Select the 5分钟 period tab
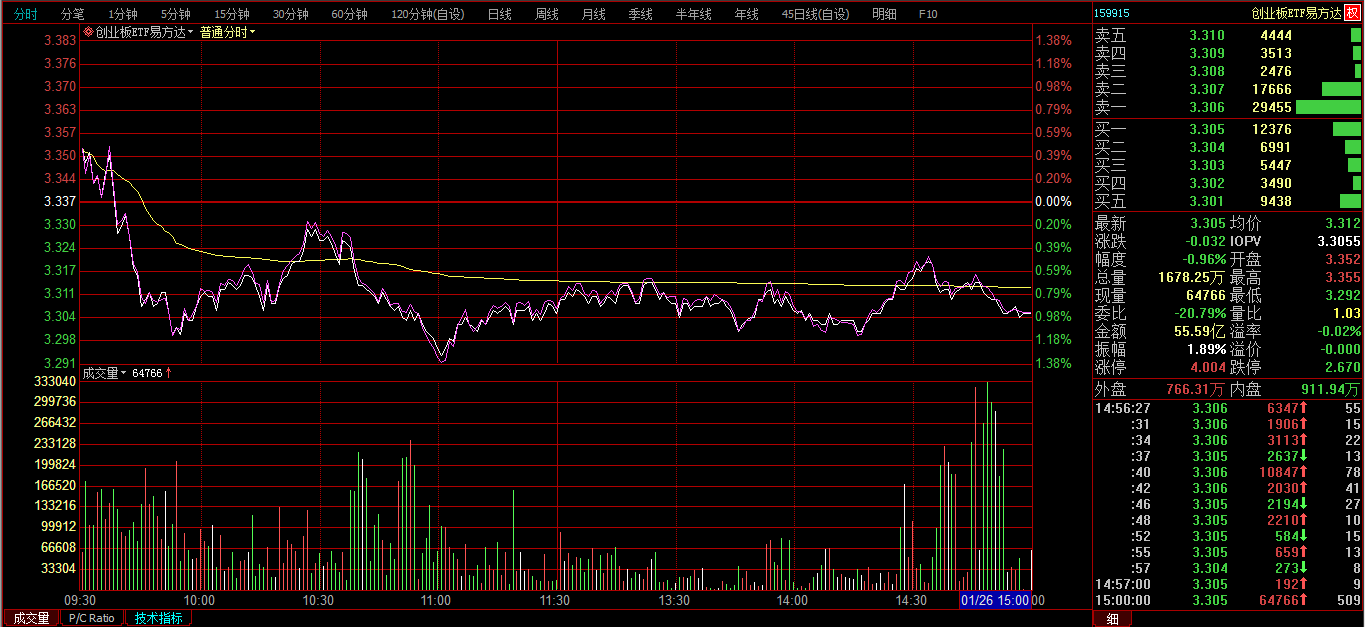This screenshot has height=627, width=1365. 175,14
